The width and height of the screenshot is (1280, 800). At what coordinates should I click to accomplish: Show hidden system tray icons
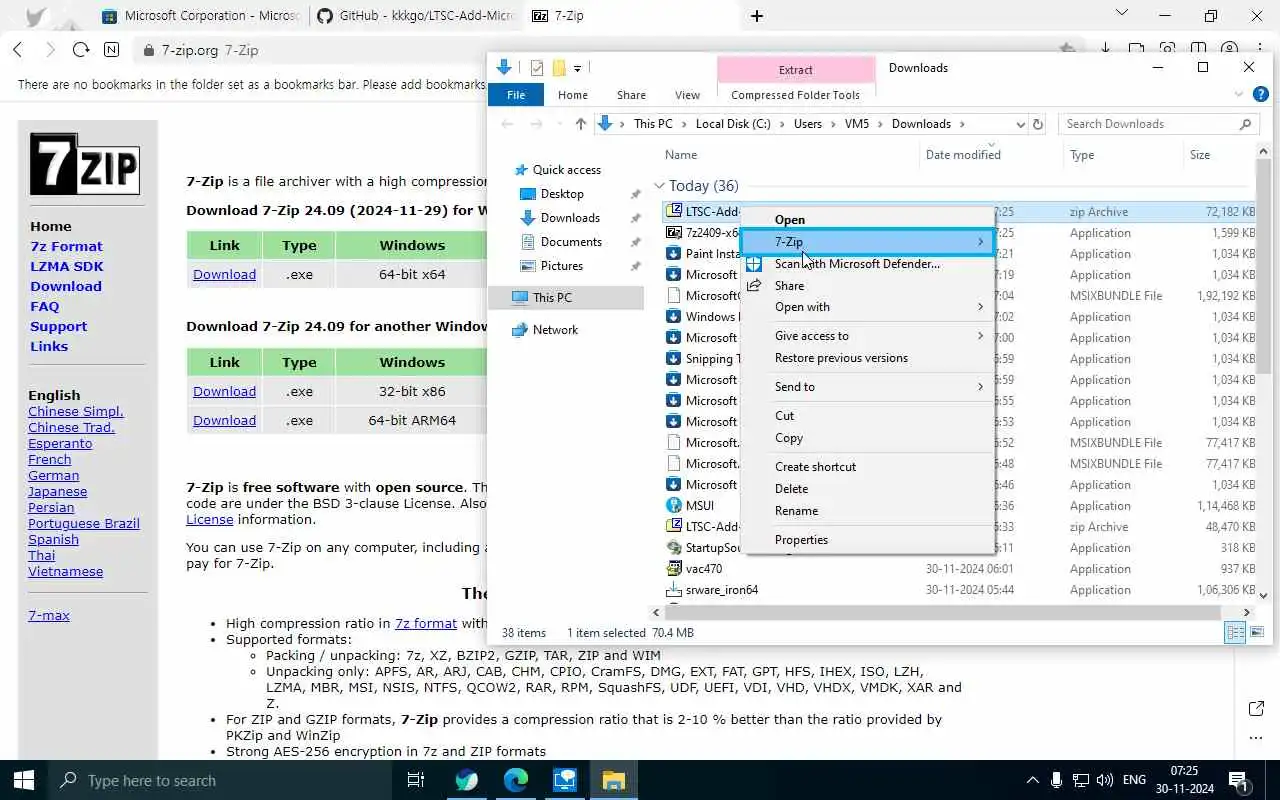[1033, 780]
